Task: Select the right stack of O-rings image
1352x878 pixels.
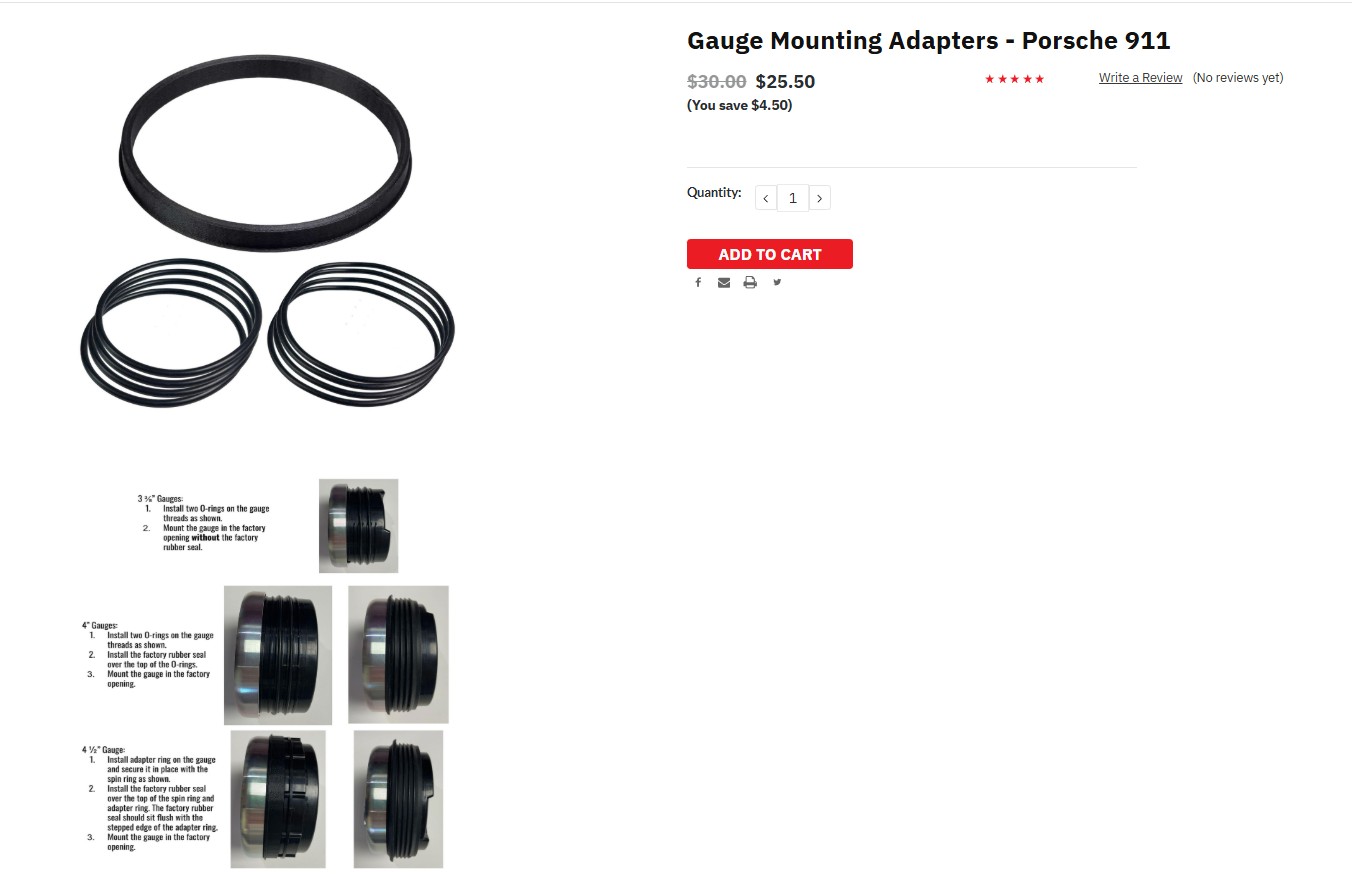Action: tap(361, 333)
